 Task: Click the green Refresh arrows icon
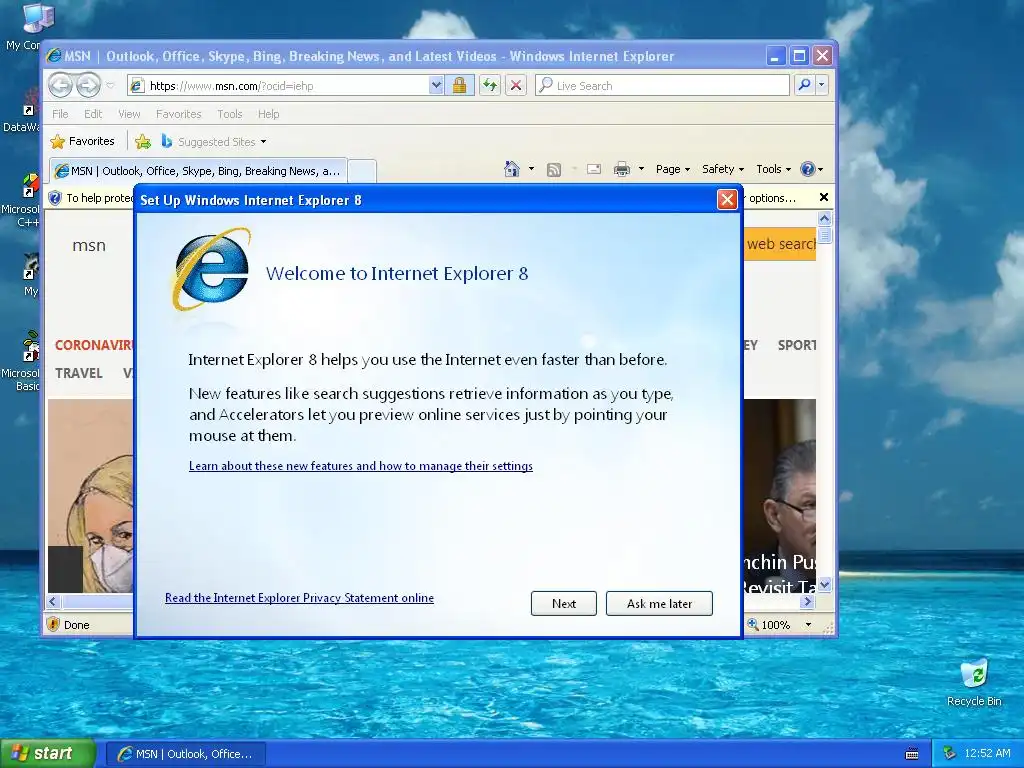pos(490,86)
